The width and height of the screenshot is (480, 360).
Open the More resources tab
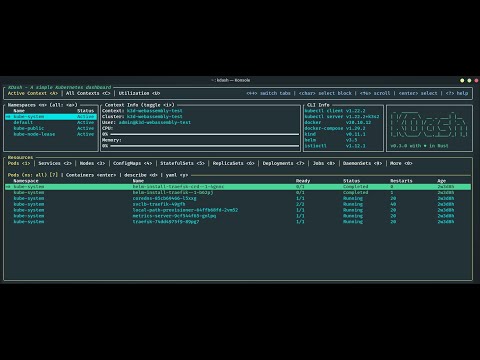pos(401,163)
